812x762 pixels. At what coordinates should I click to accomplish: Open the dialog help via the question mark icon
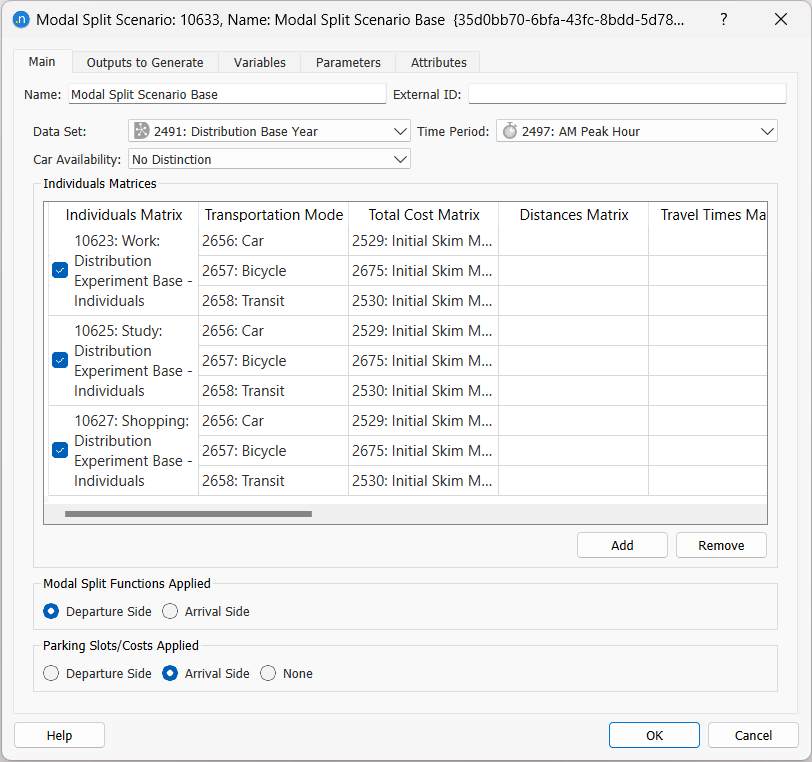pyautogui.click(x=723, y=20)
